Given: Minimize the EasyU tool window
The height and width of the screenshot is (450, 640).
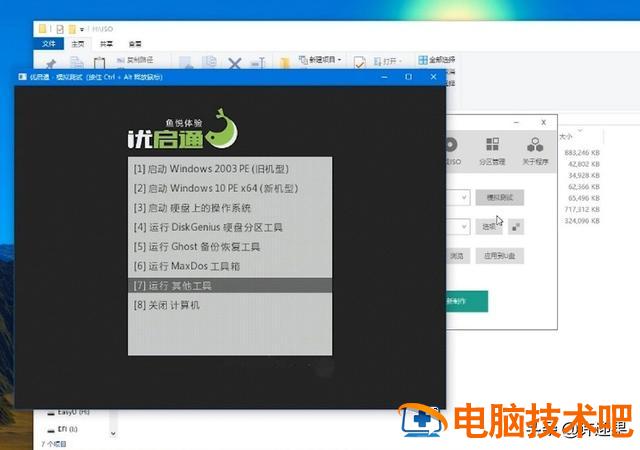Looking at the screenshot, I should pyautogui.click(x=516, y=123).
